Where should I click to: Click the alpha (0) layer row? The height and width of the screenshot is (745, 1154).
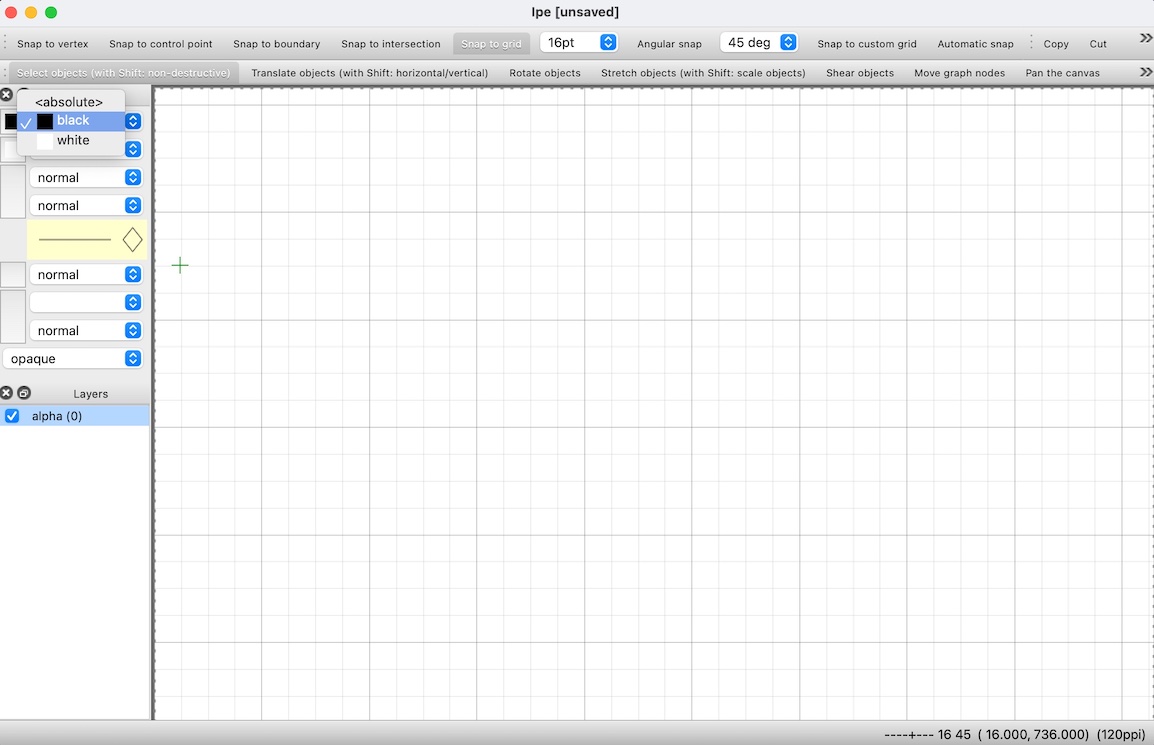[74, 416]
